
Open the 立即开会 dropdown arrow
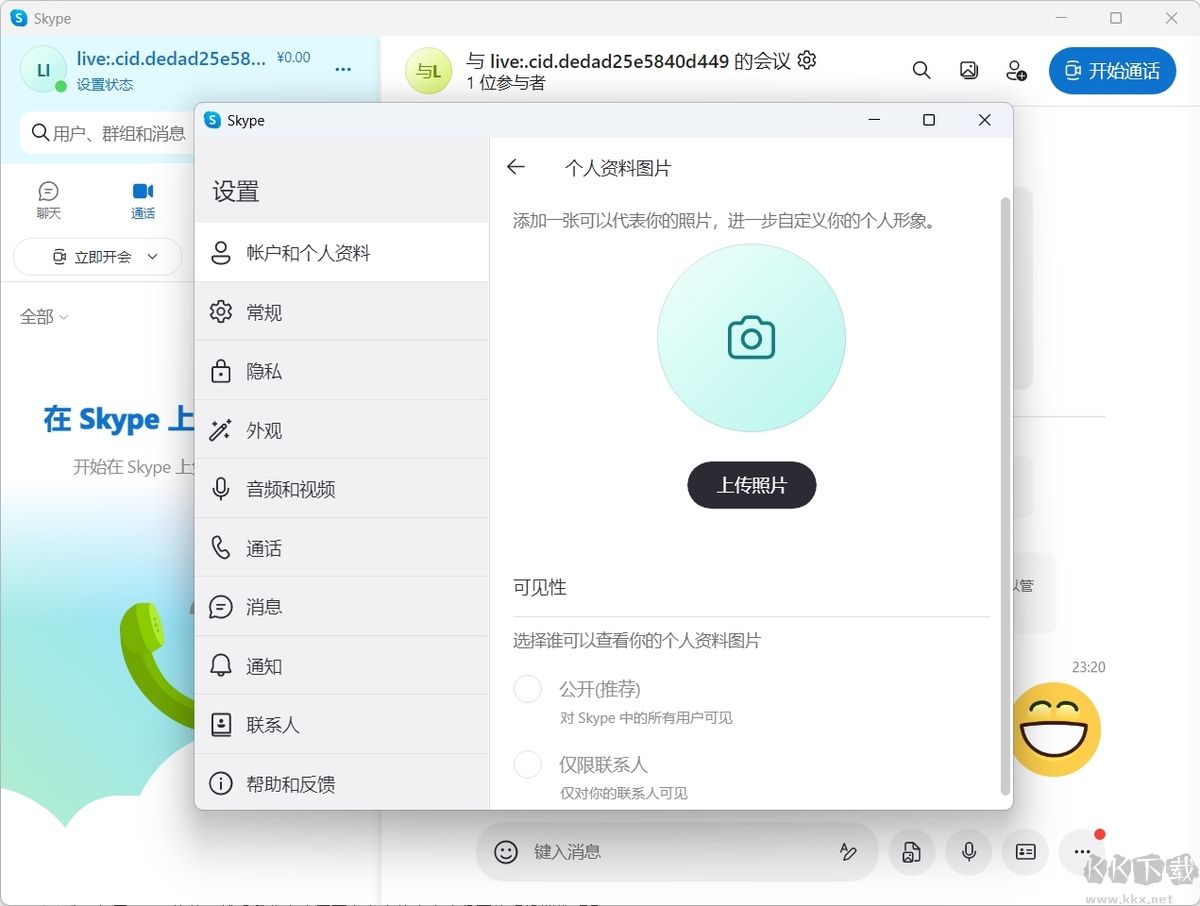[x=152, y=257]
